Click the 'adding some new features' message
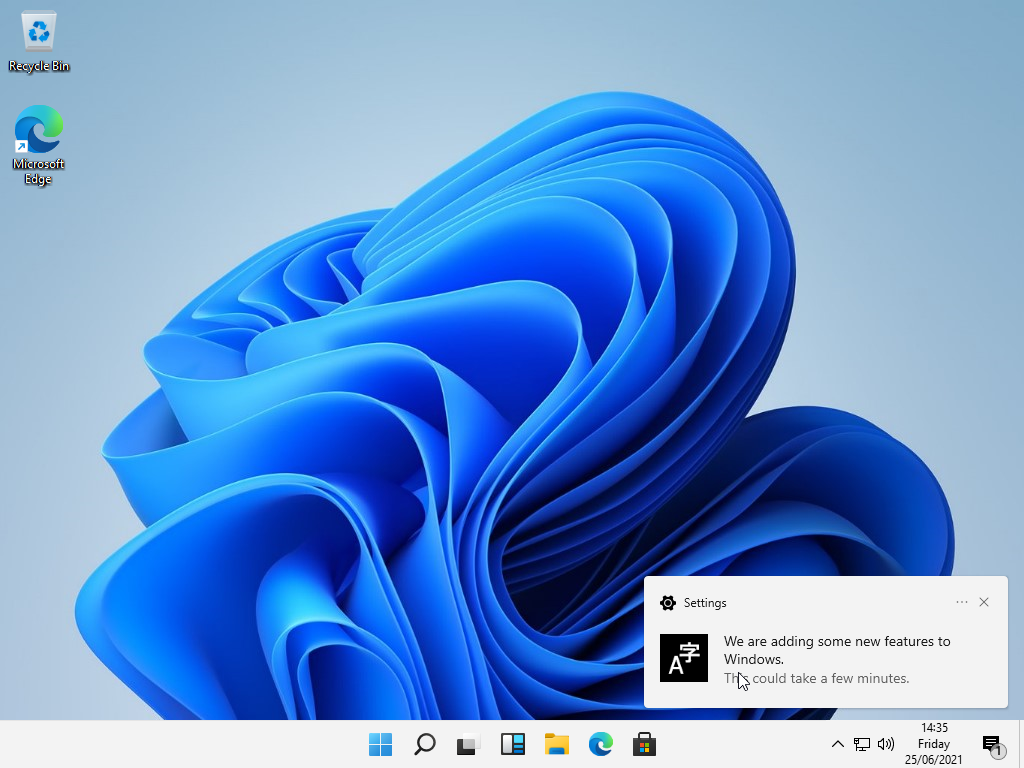 837,650
